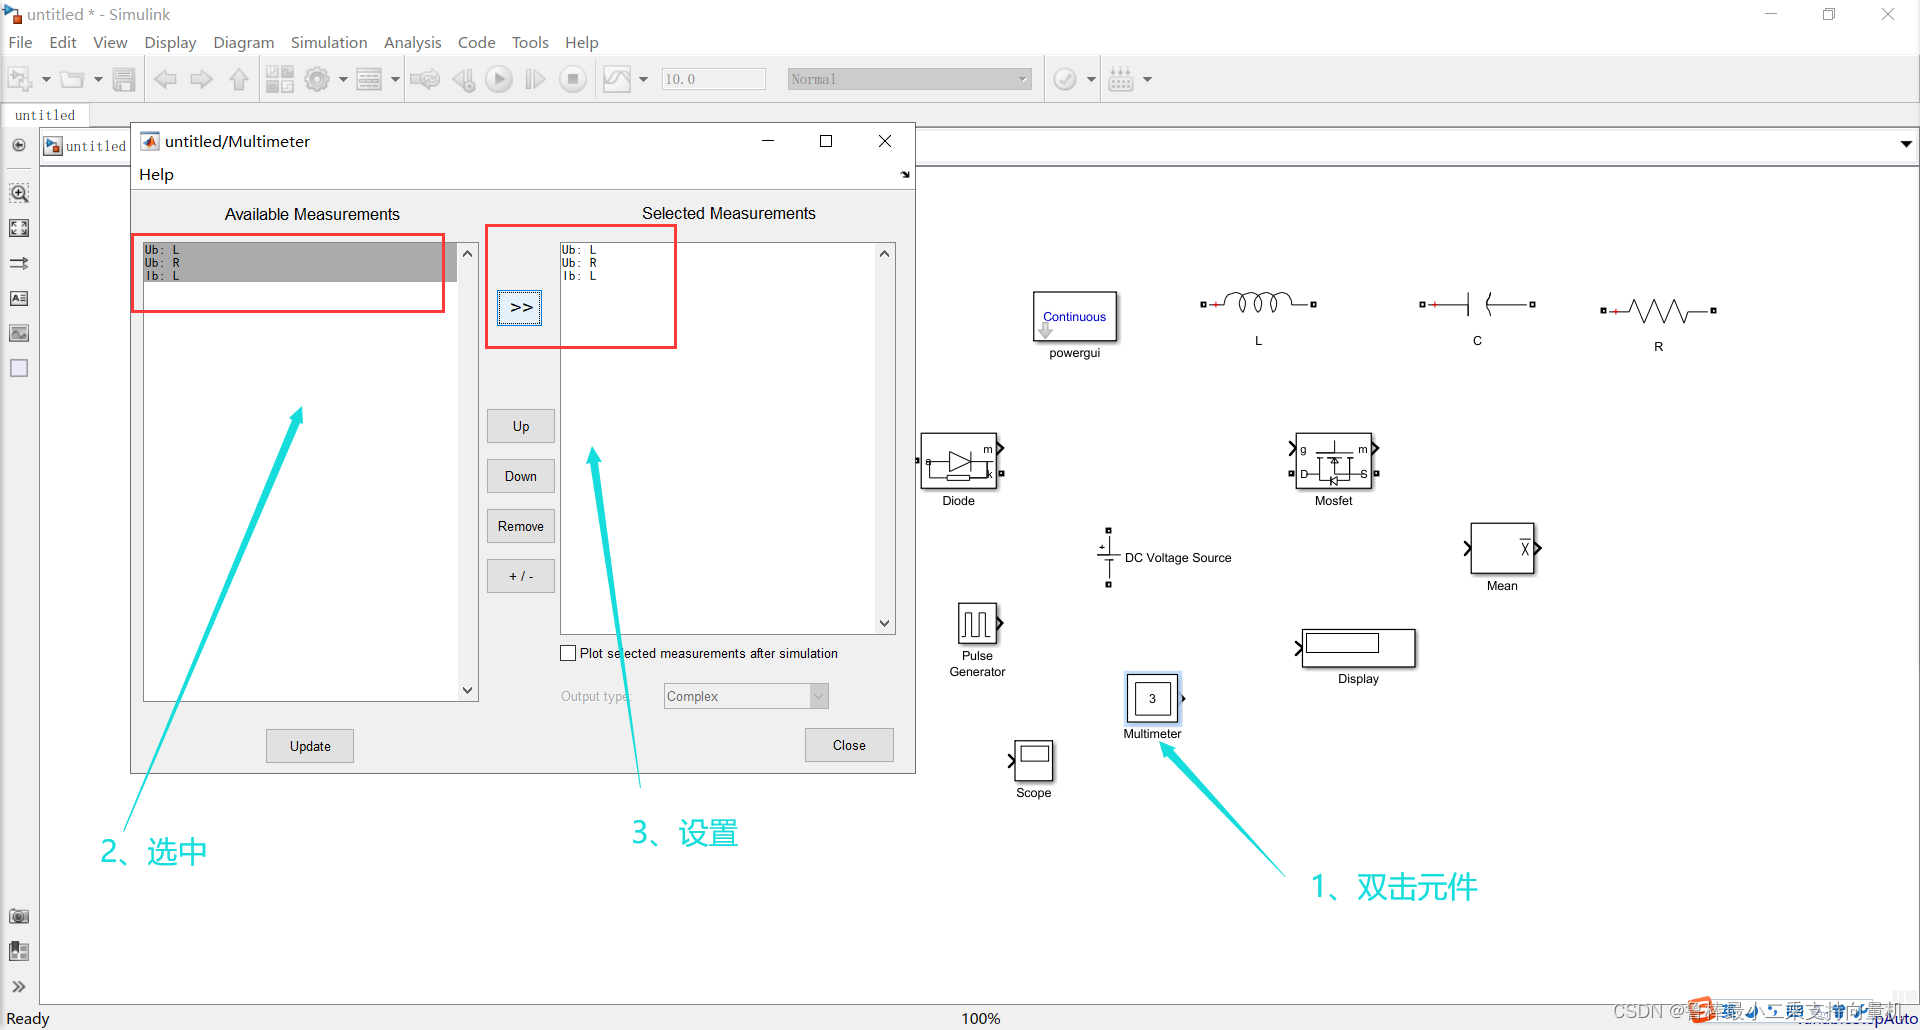The image size is (1920, 1030).
Task: Expand the New Model dropdown arrow
Action: click(46, 79)
